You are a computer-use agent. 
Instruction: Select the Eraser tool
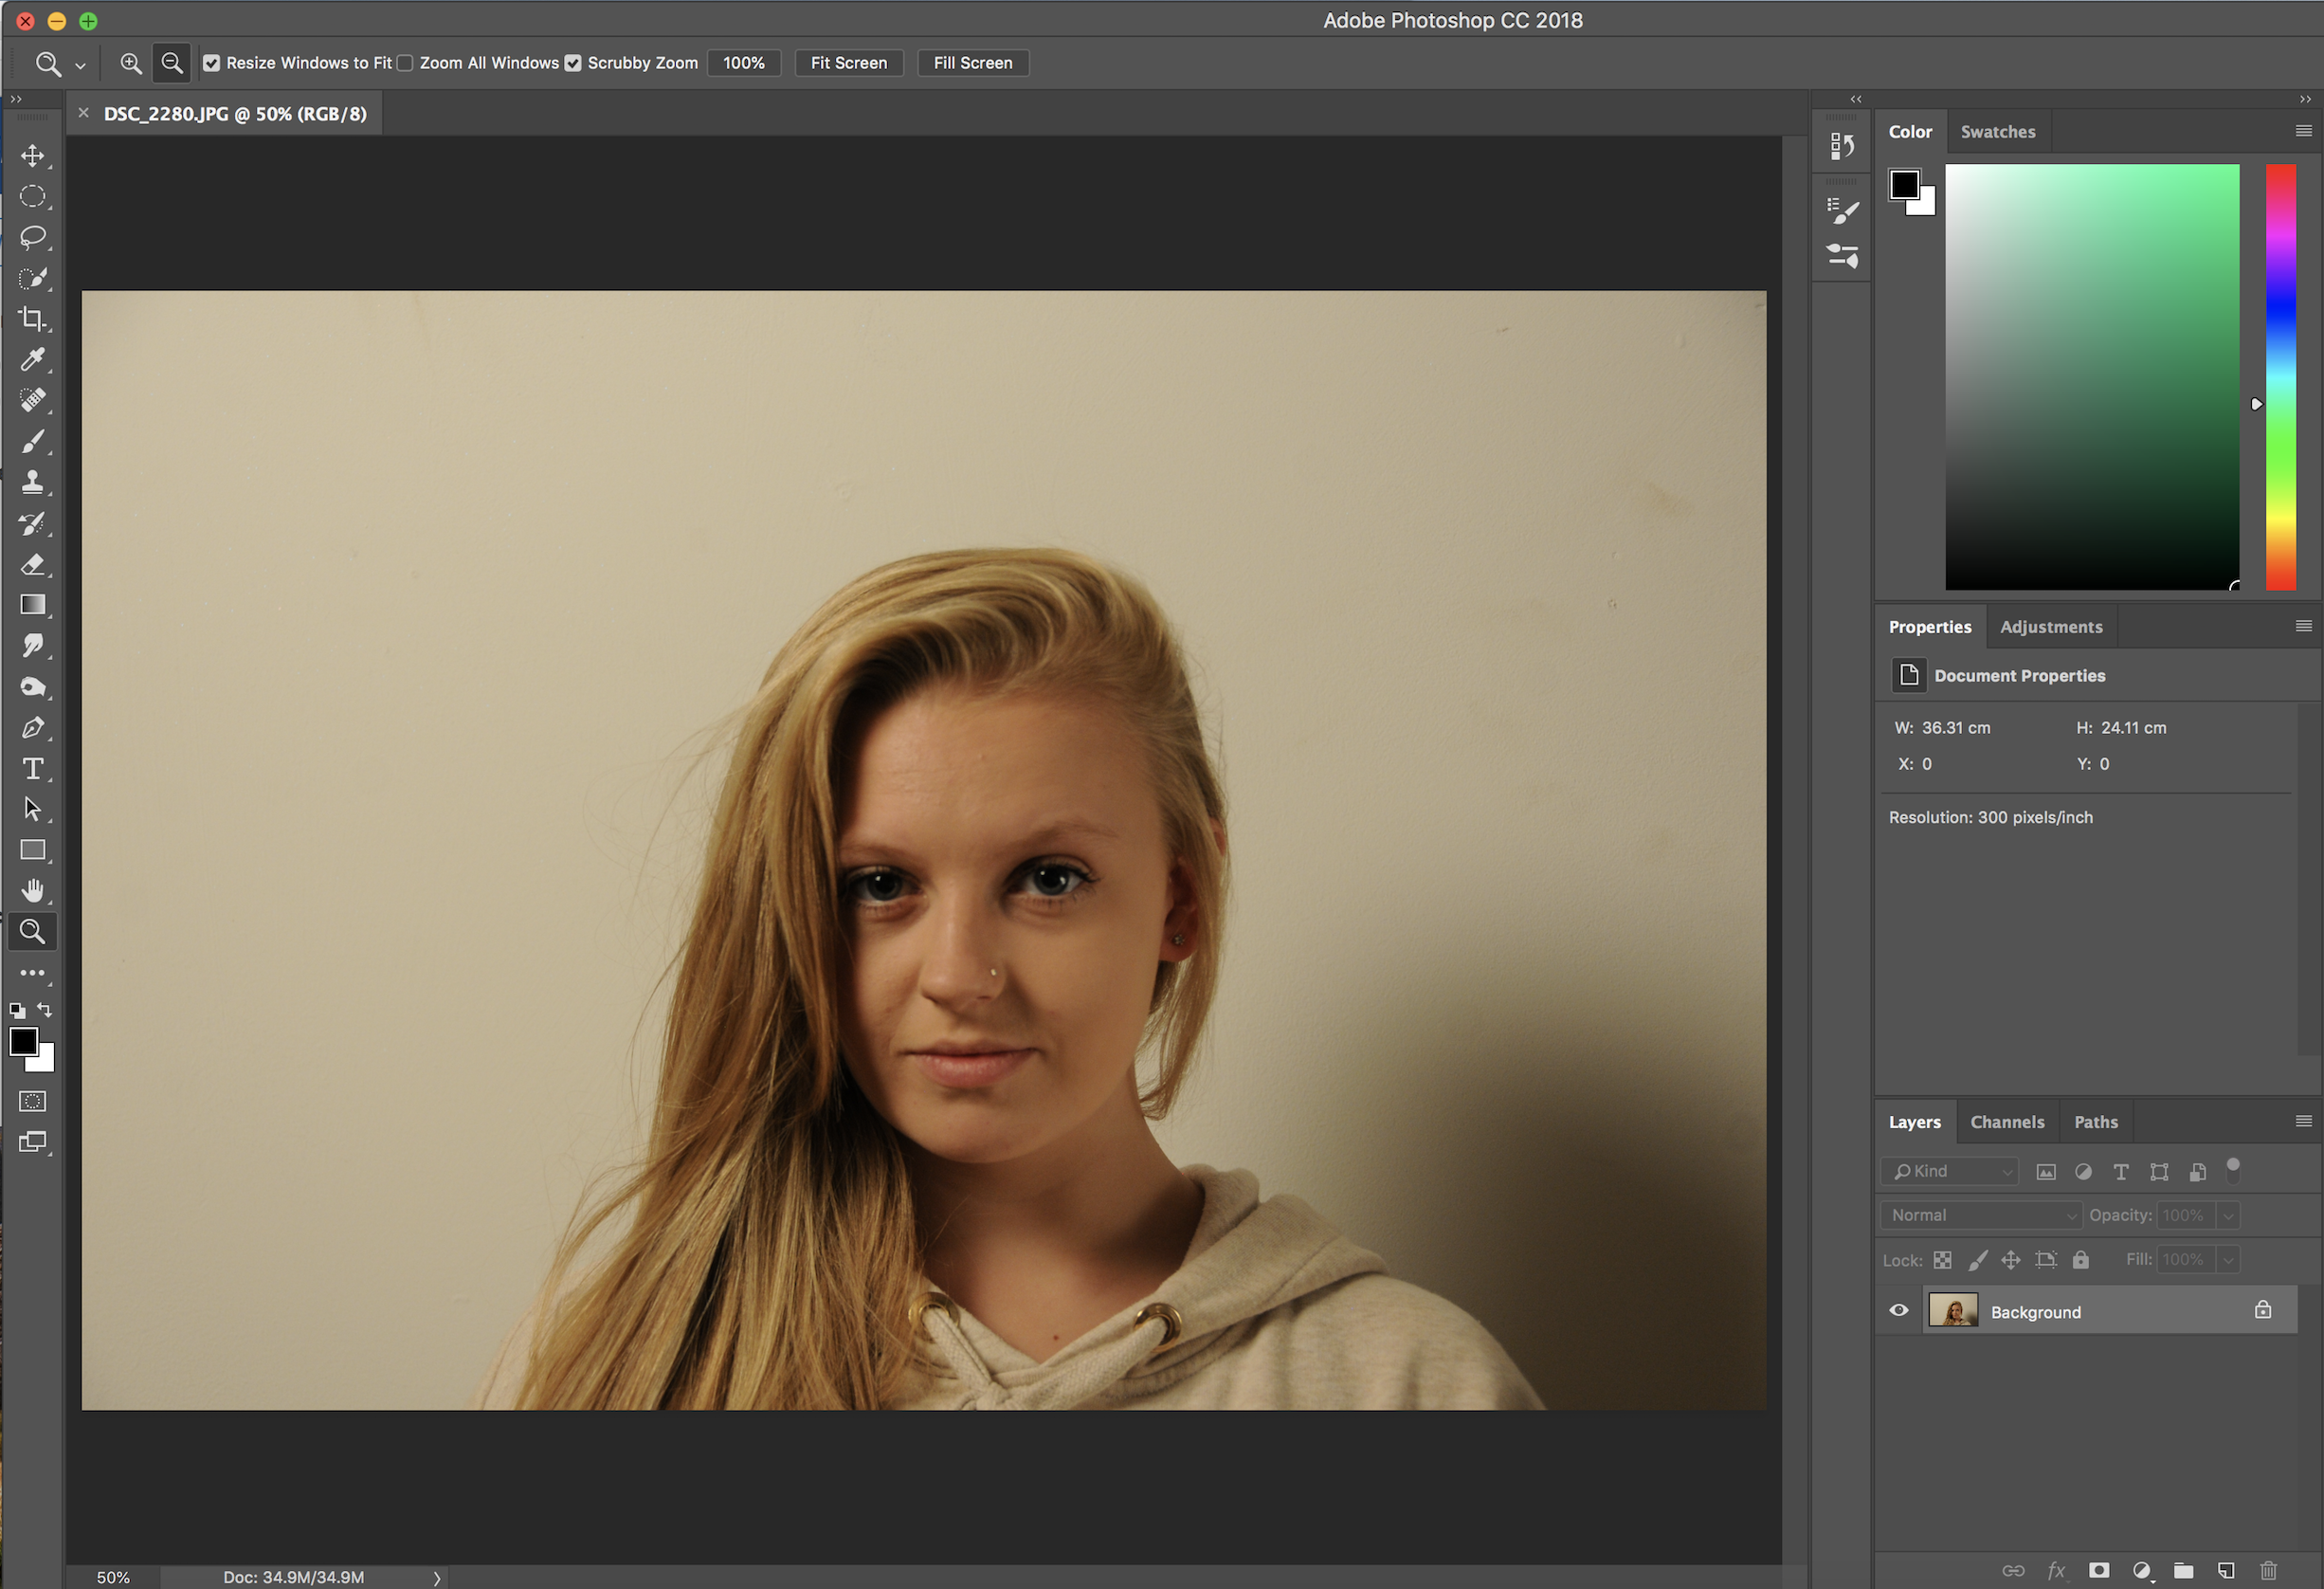pos(33,565)
